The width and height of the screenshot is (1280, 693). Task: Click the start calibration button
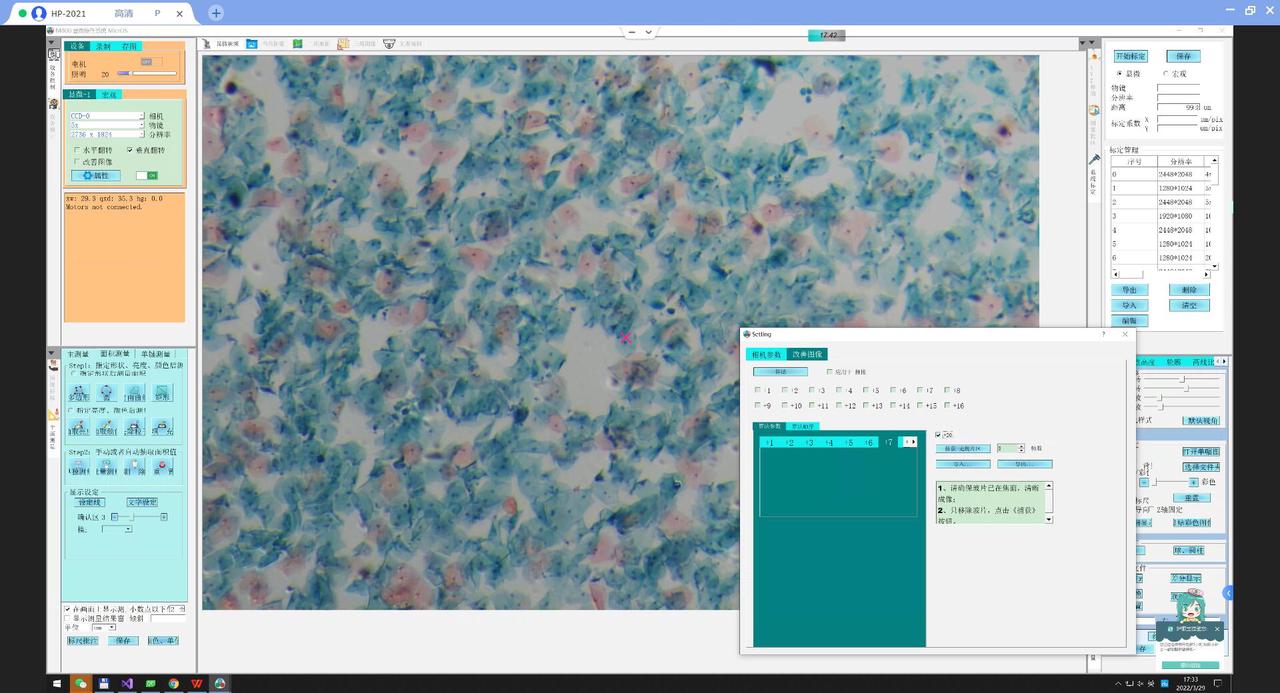1130,56
